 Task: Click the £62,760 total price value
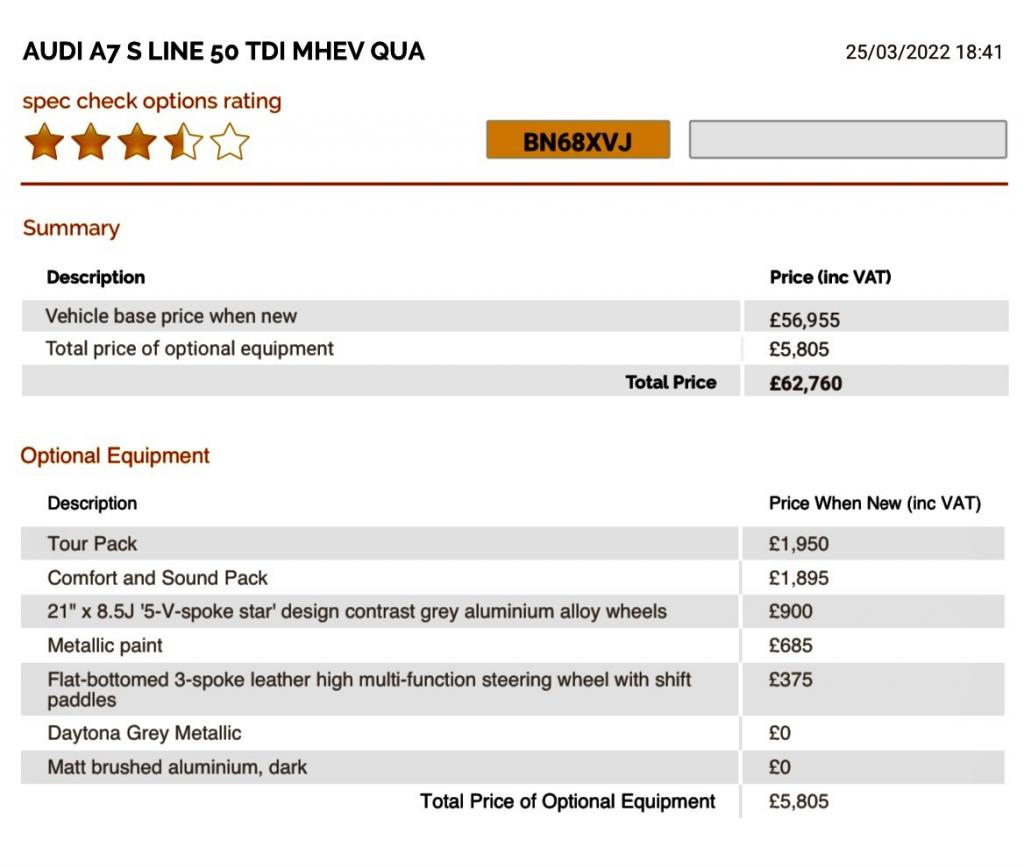point(805,382)
